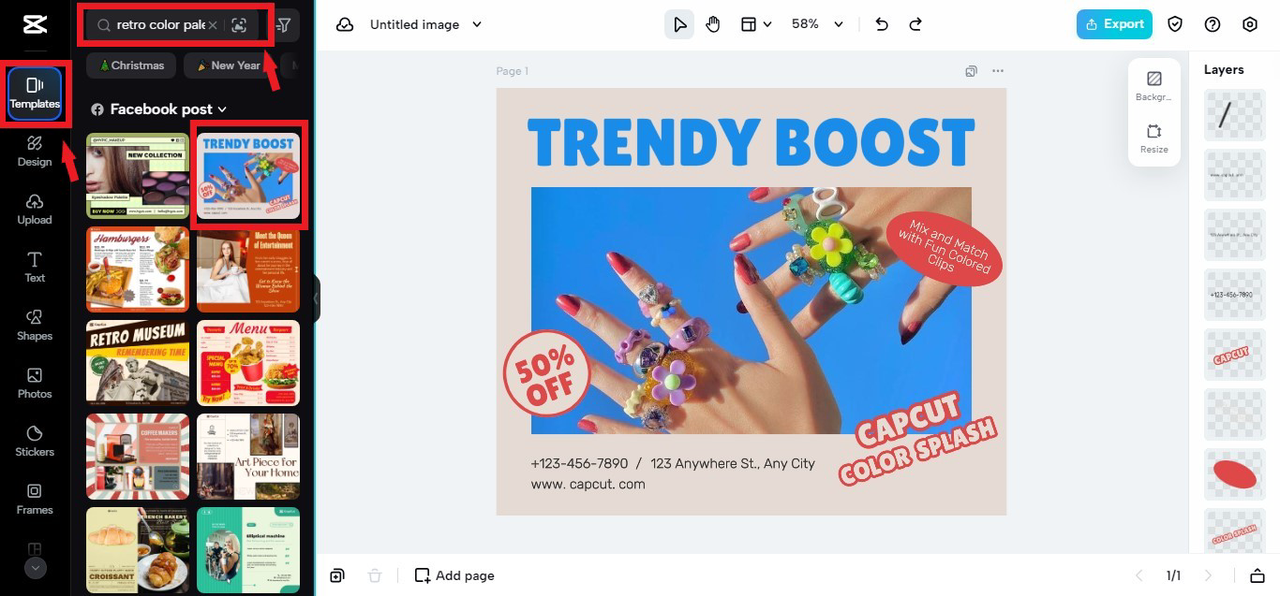Open the 58% zoom dropdown

click(x=818, y=24)
